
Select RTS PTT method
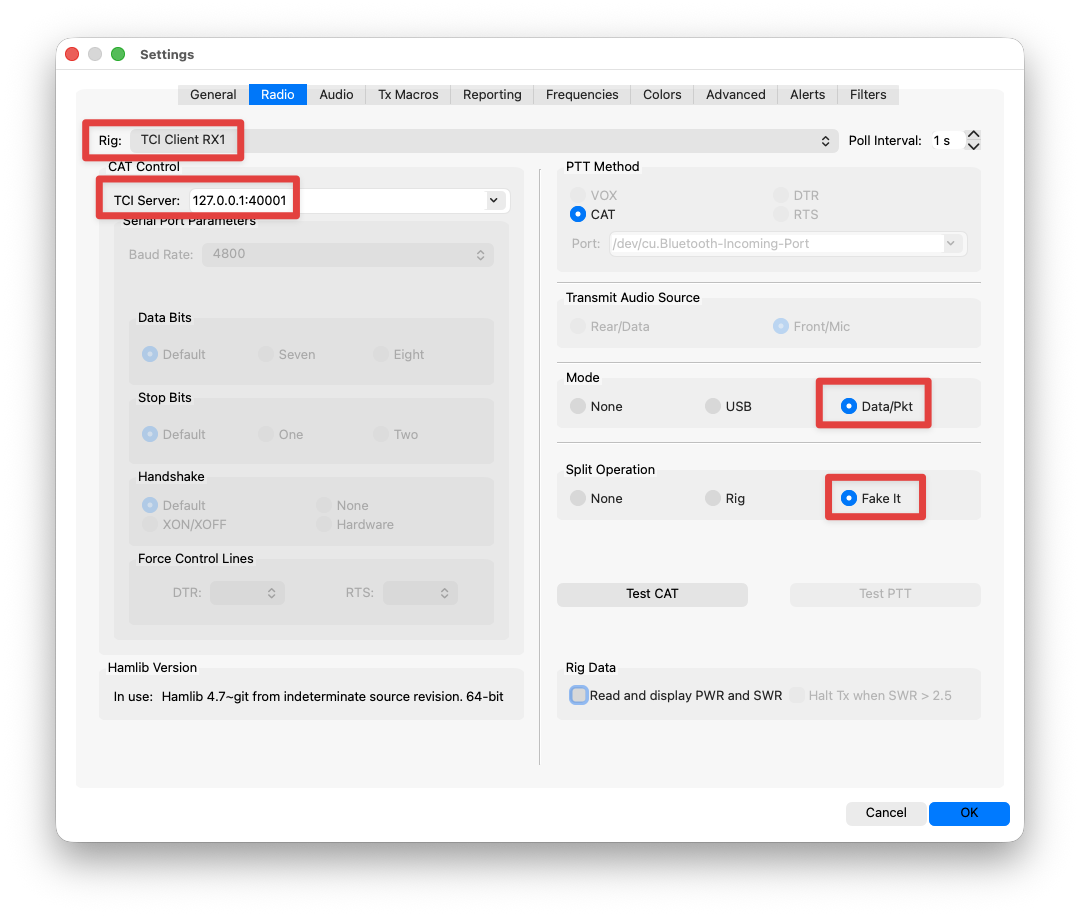coord(796,214)
